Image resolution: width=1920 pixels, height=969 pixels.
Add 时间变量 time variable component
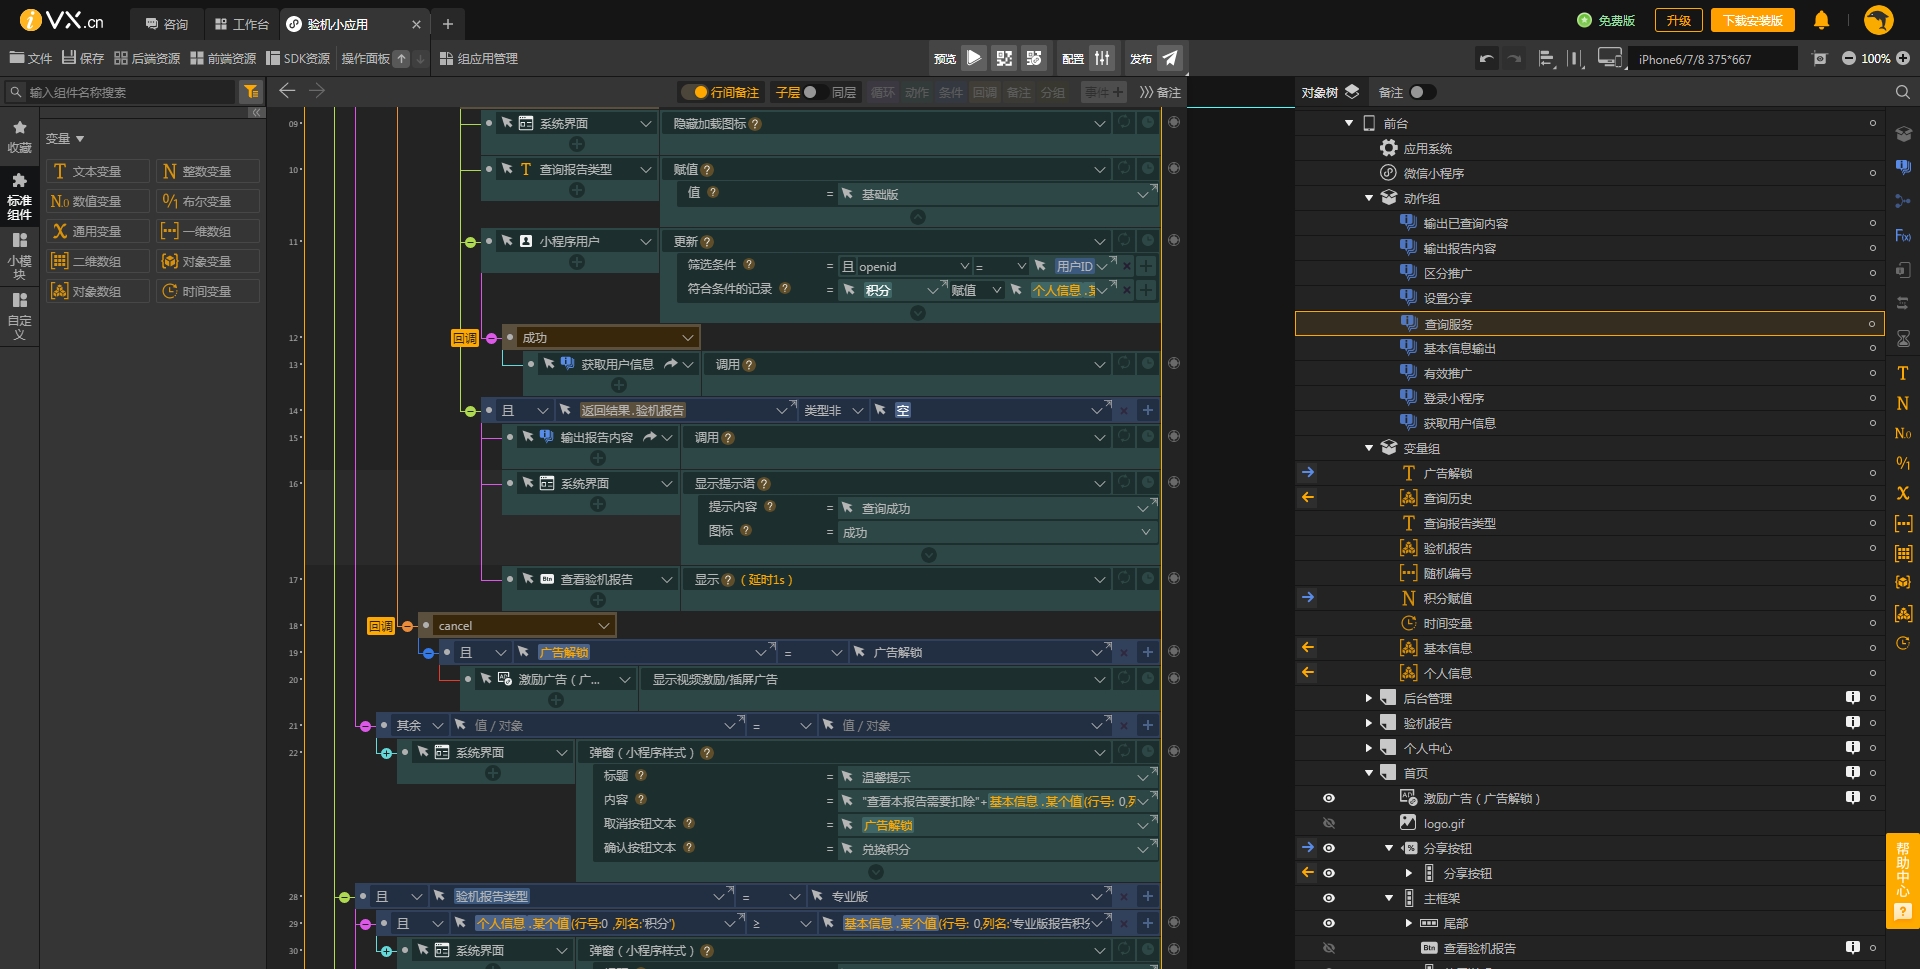(x=207, y=291)
